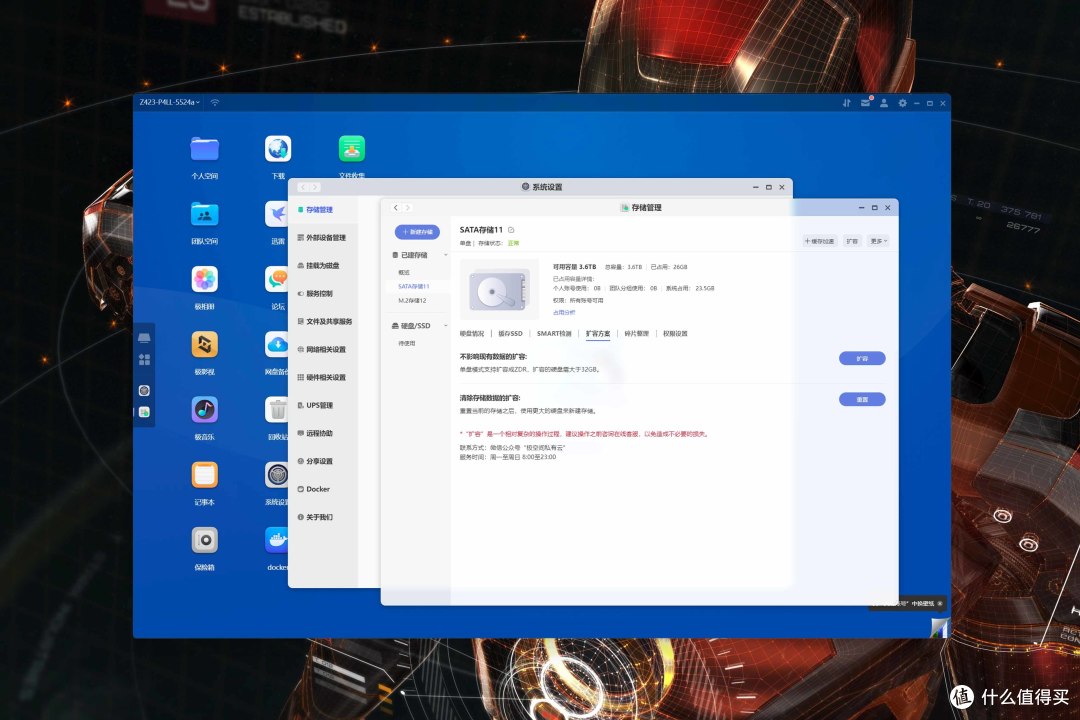This screenshot has width=1080, height=720.
Task: Open the 极影视 video app icon
Action: coord(205,344)
